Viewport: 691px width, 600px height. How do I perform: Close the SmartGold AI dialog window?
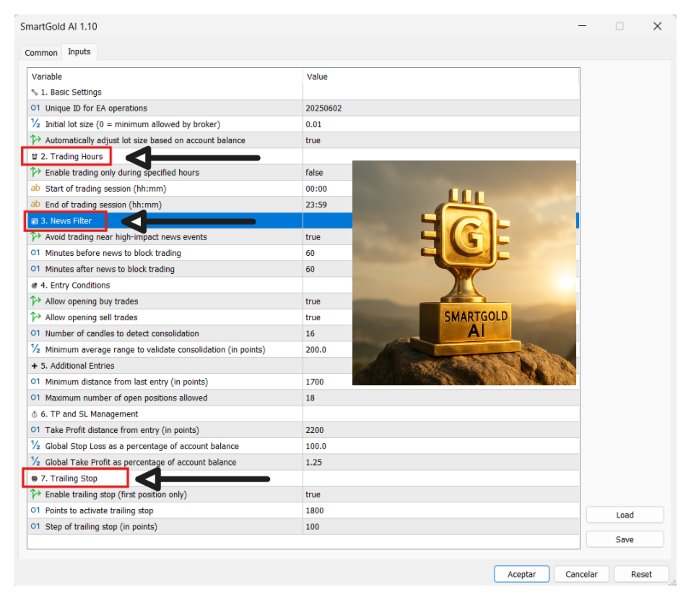click(657, 26)
